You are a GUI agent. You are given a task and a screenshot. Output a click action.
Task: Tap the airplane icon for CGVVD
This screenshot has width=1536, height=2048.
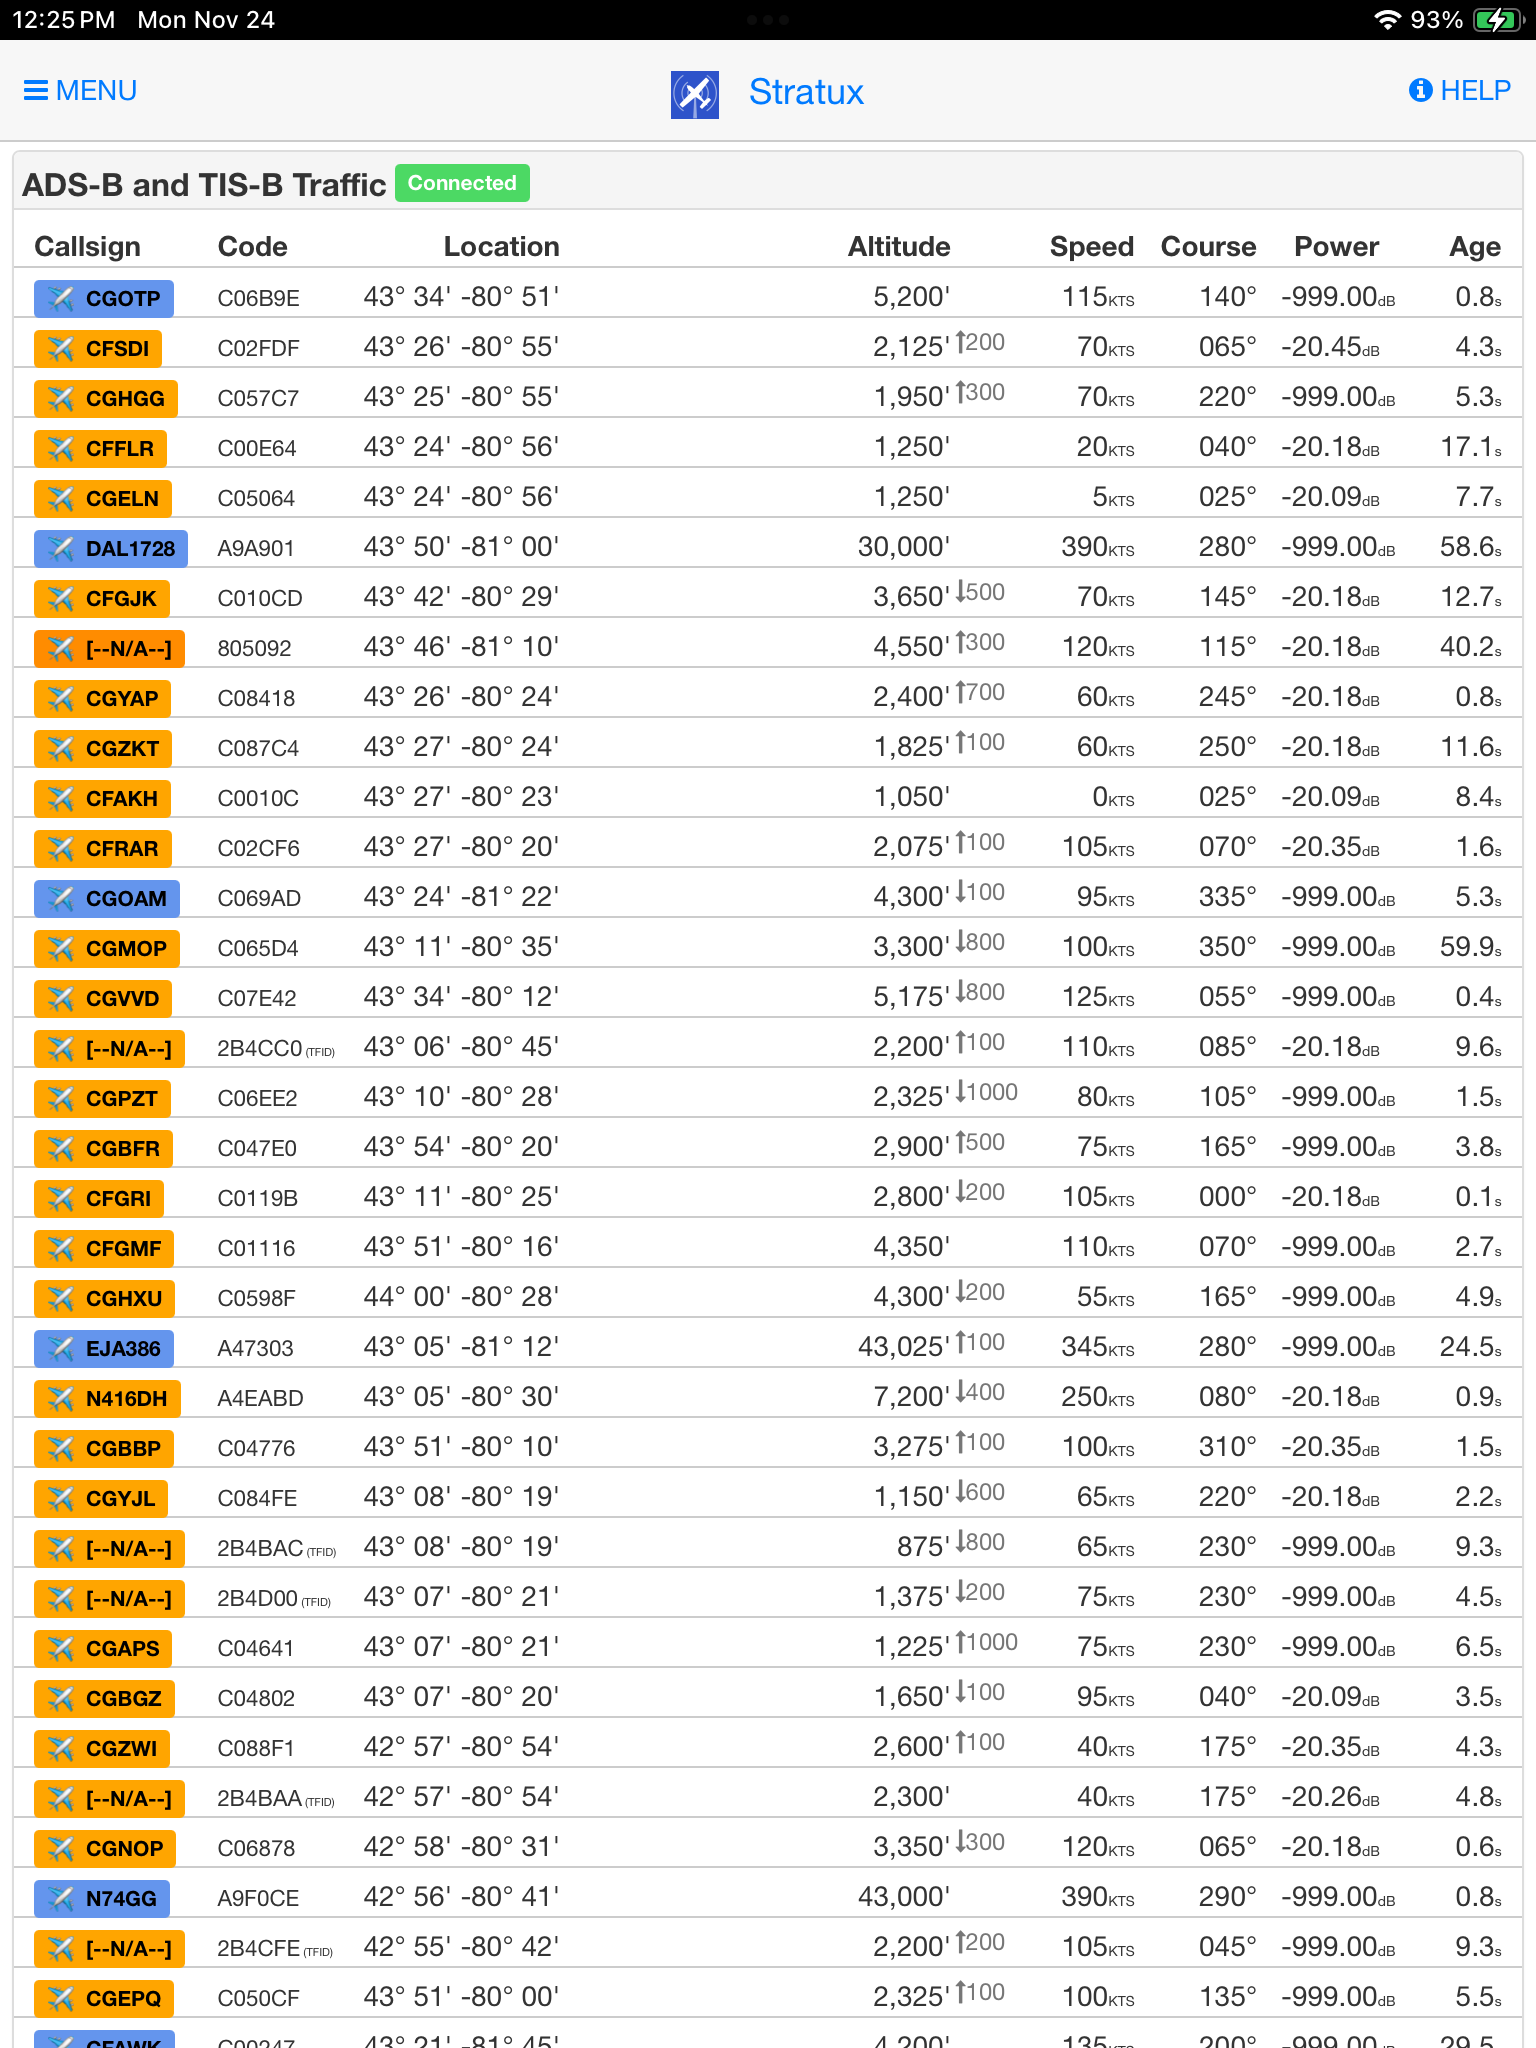(x=61, y=998)
